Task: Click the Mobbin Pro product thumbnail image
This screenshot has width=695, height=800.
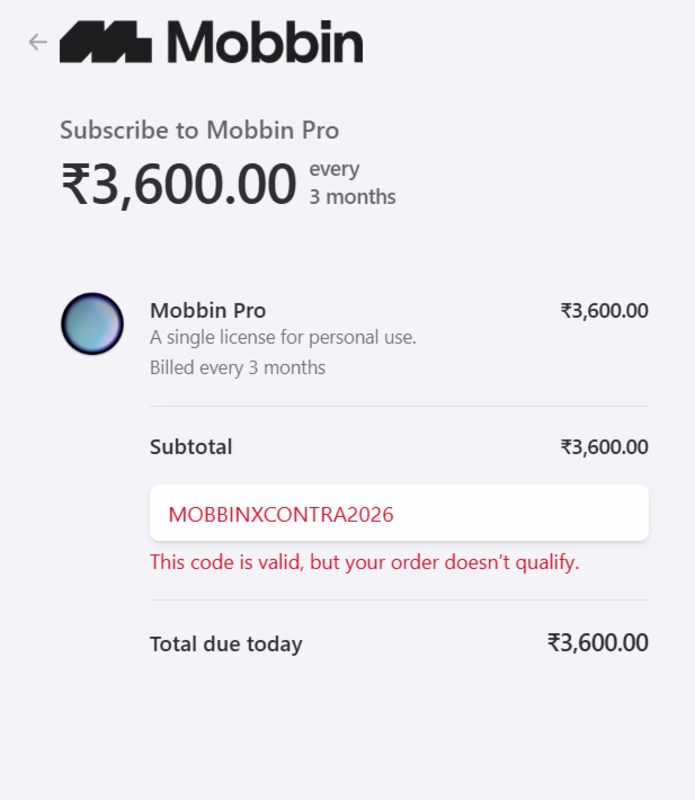Action: 92,324
